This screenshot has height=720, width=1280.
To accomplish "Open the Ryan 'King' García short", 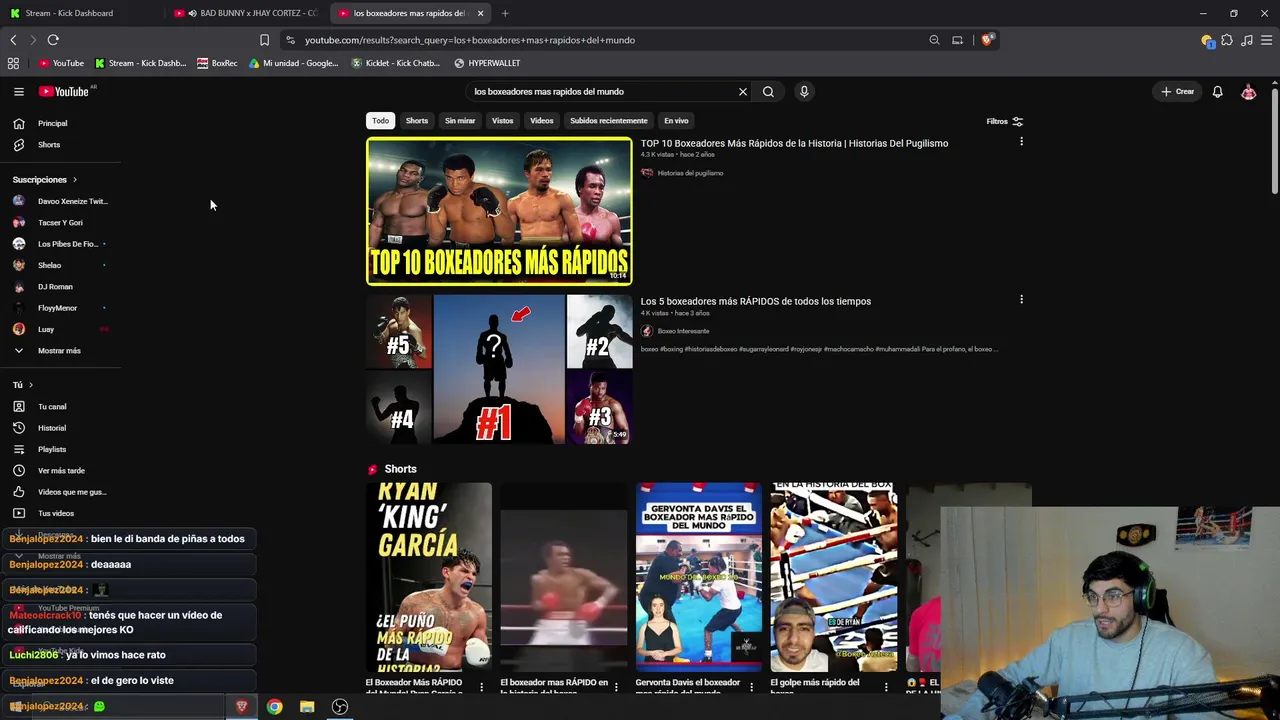I will tap(429, 578).
